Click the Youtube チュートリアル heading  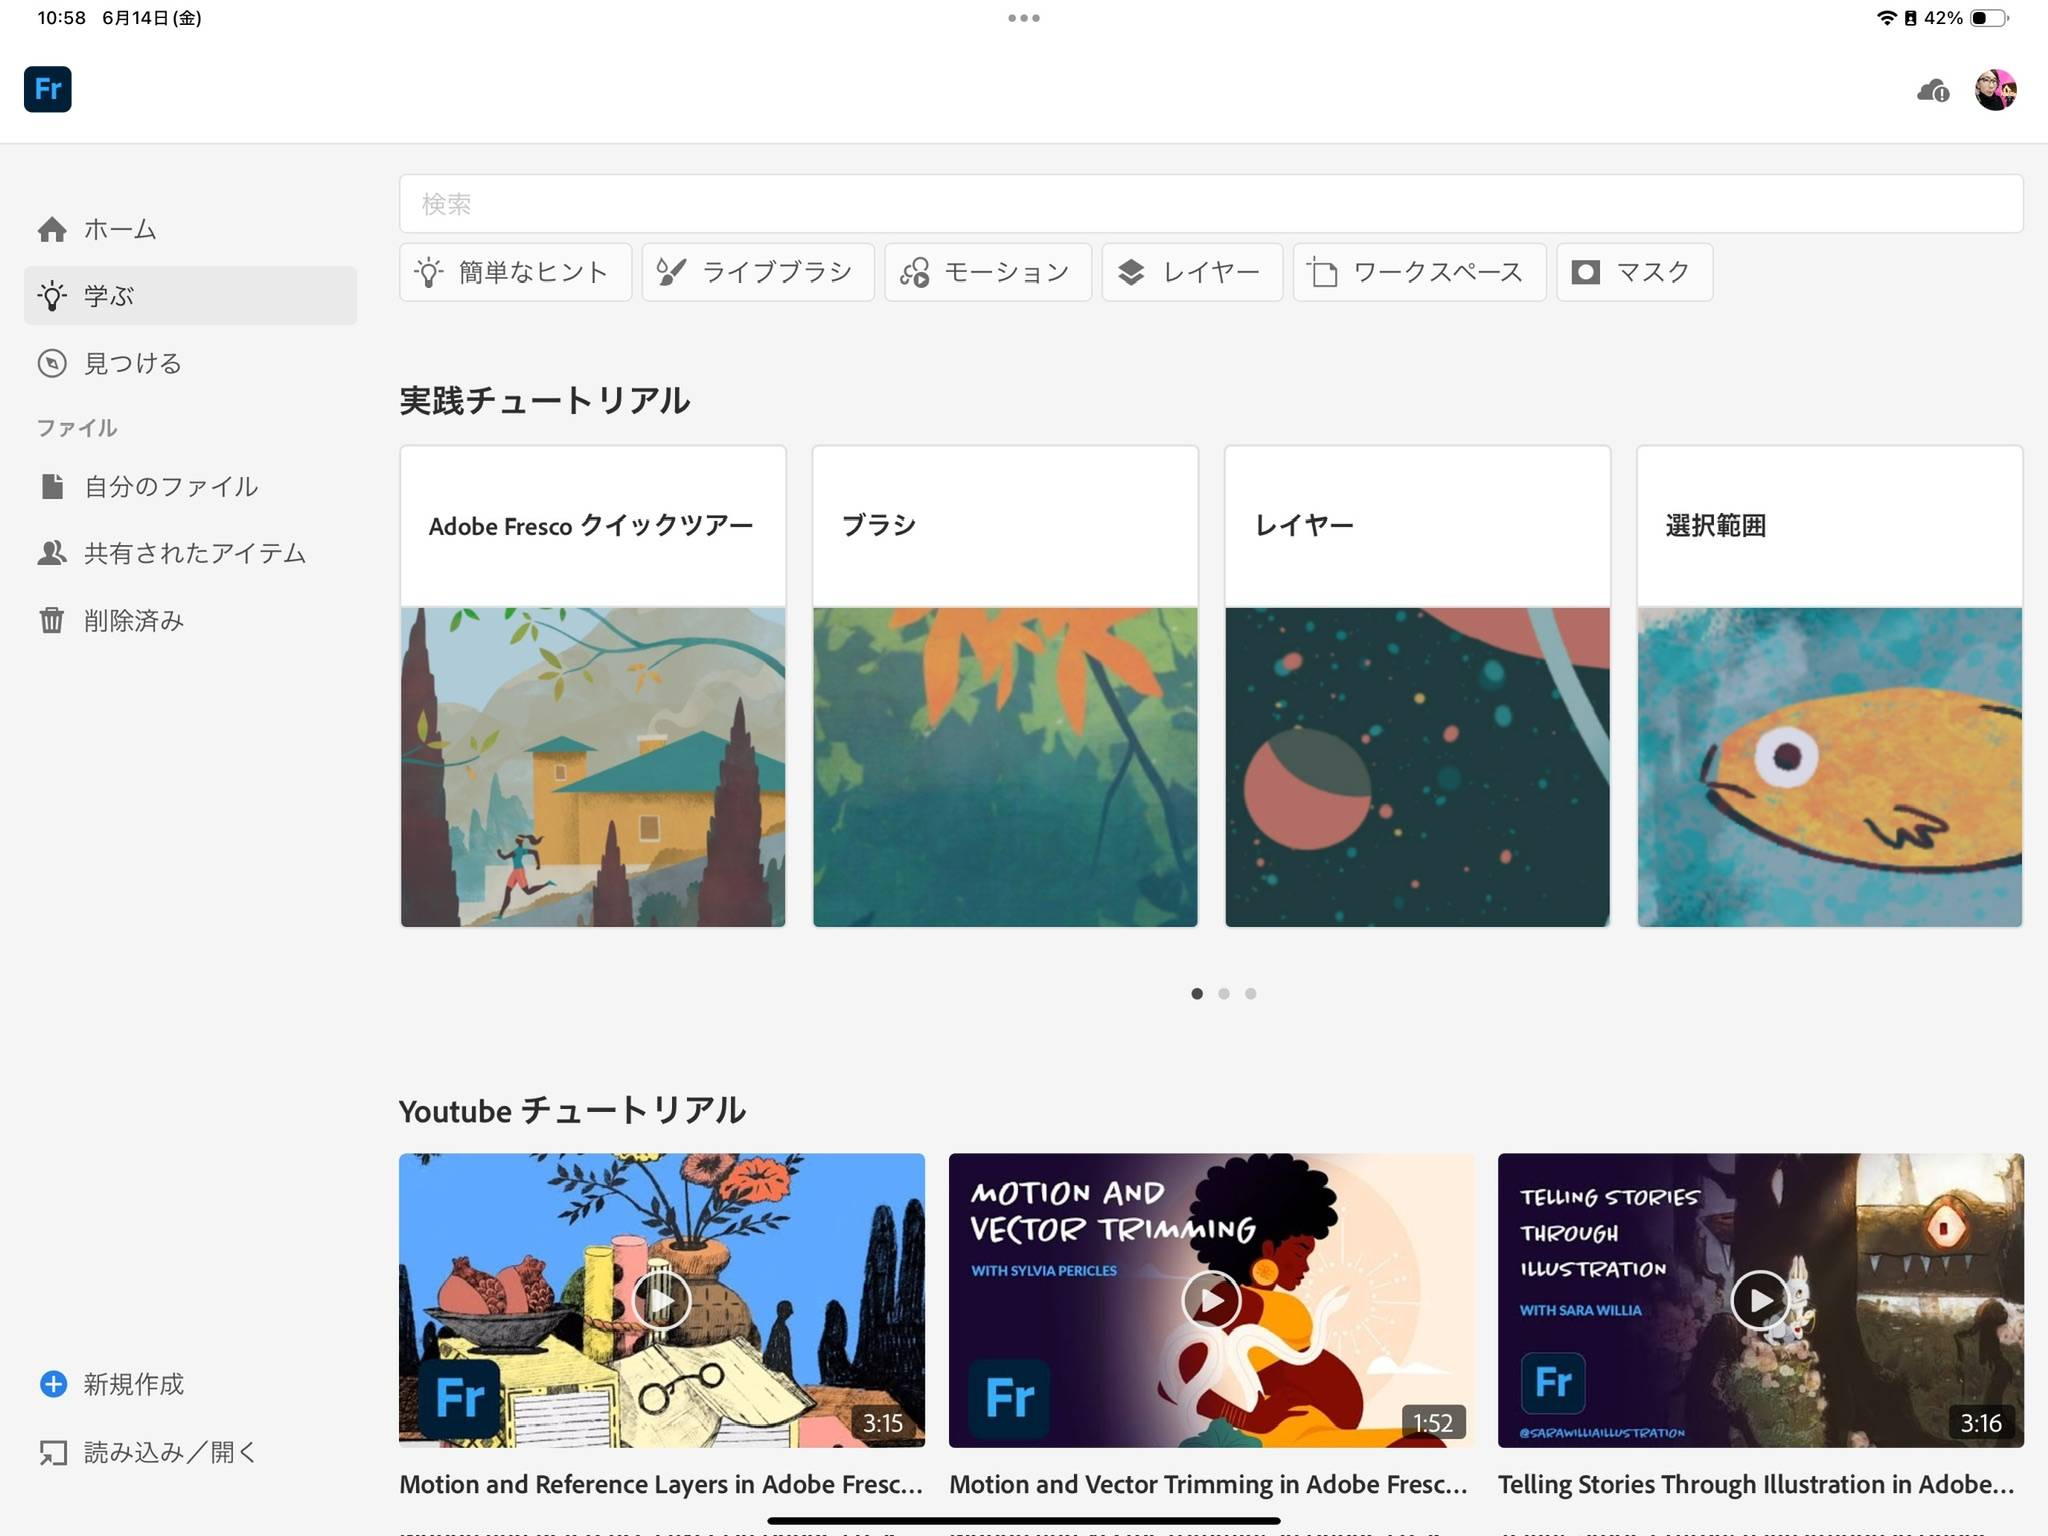point(572,1111)
